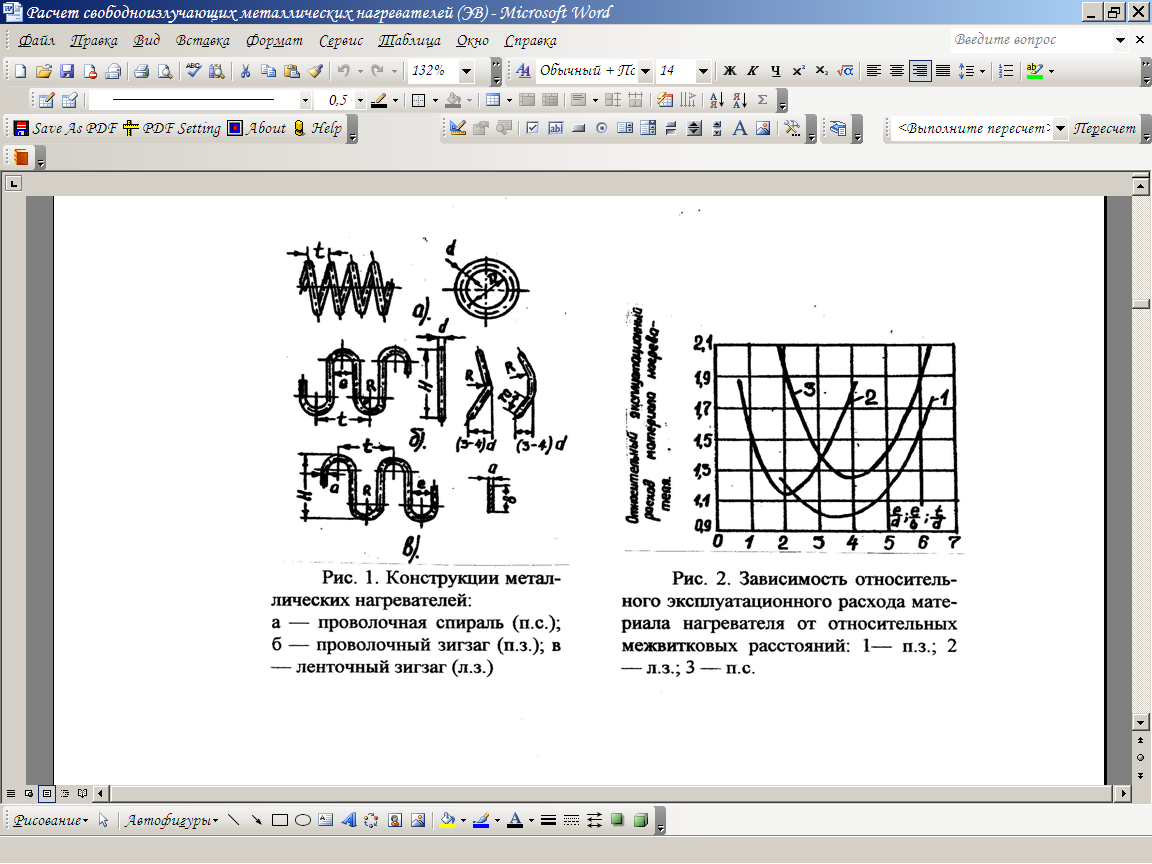Pick the text highlight color
The width and height of the screenshot is (1152, 864).
coord(1034,71)
